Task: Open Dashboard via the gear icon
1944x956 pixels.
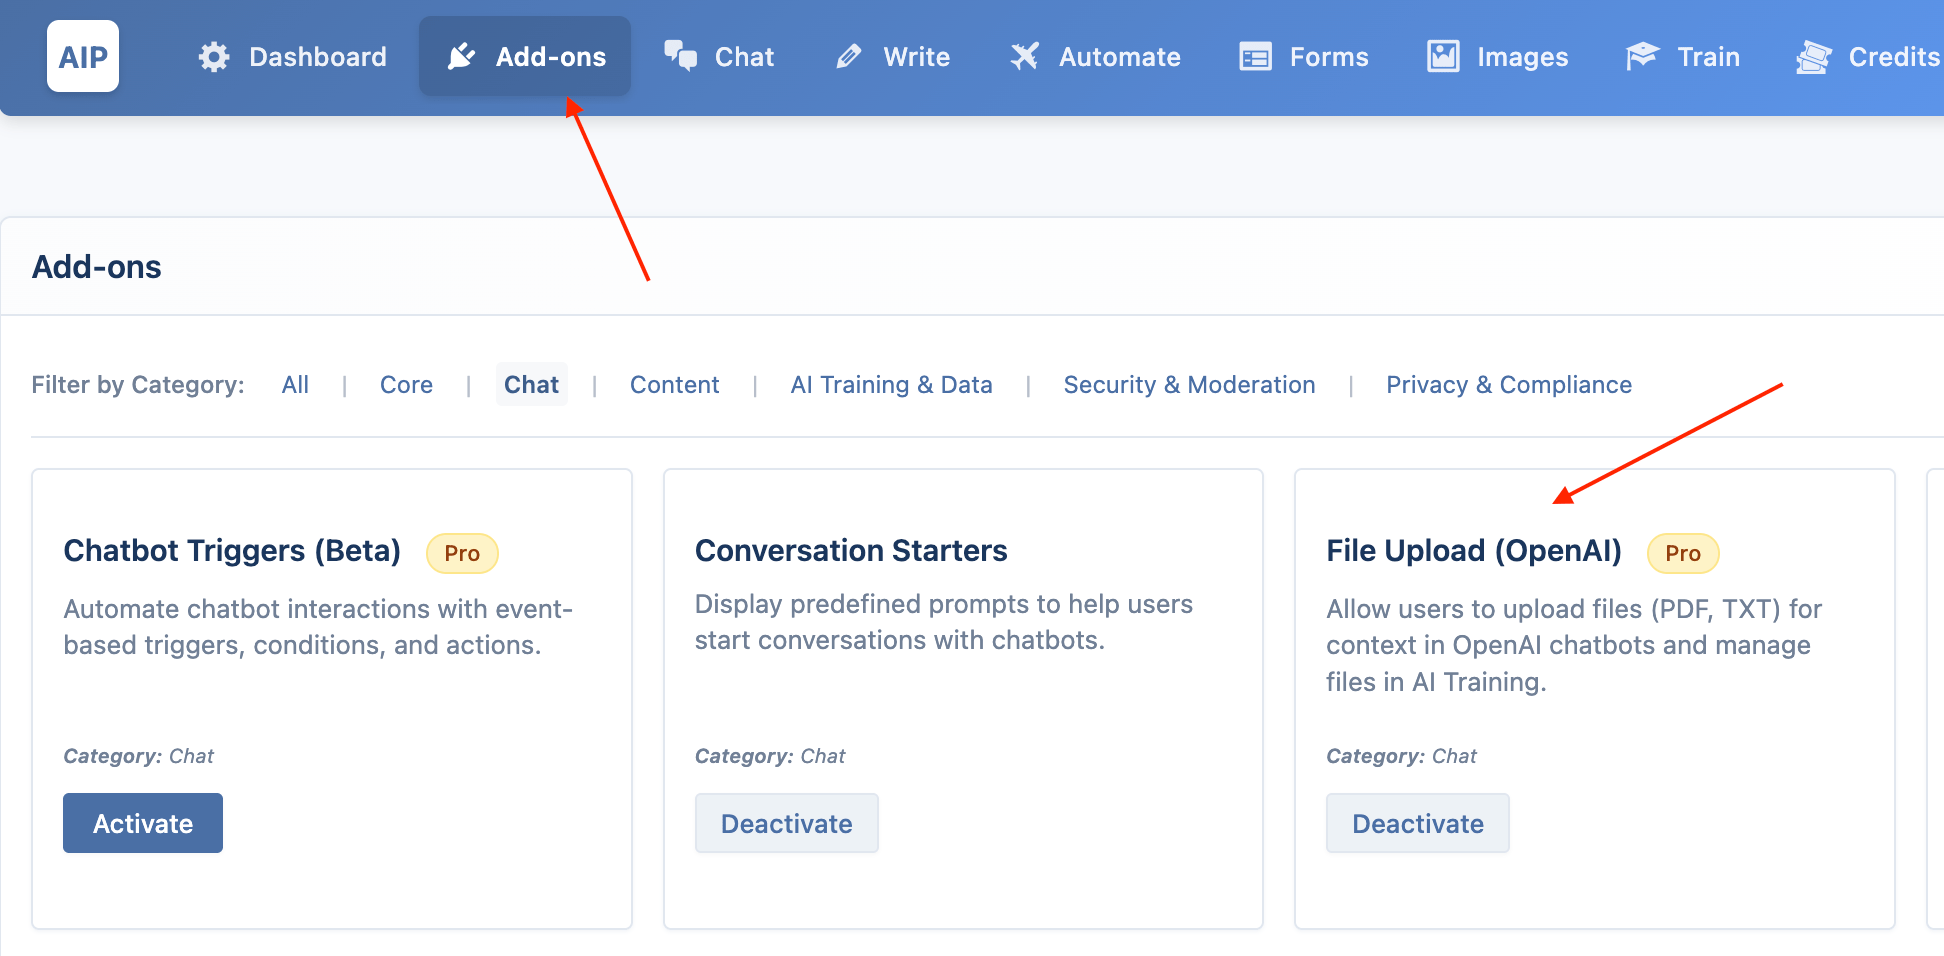Action: coord(214,57)
